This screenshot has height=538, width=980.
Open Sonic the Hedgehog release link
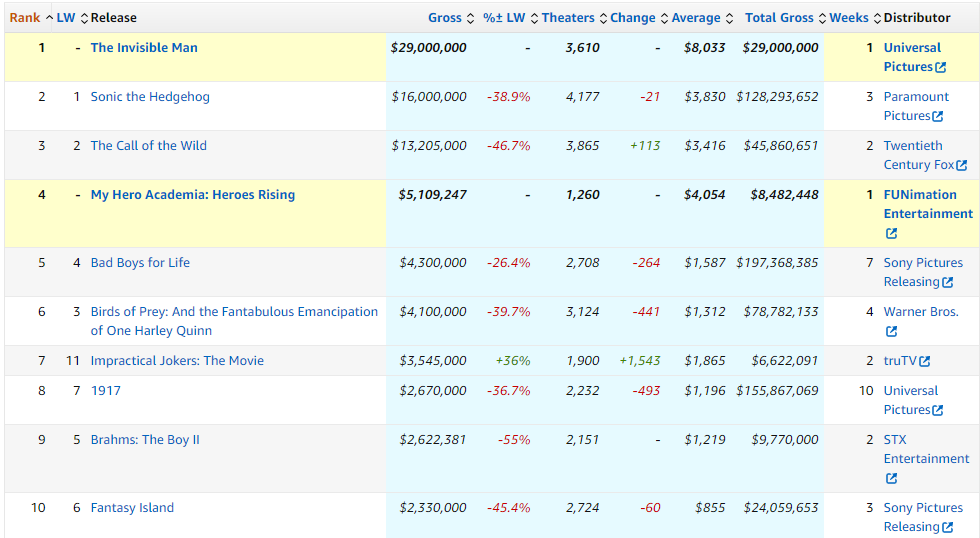150,96
